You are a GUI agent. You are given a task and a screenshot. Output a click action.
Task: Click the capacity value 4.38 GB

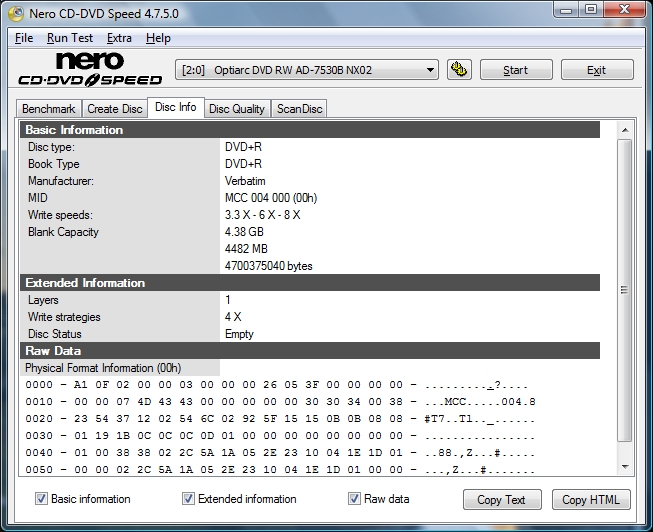[244, 232]
